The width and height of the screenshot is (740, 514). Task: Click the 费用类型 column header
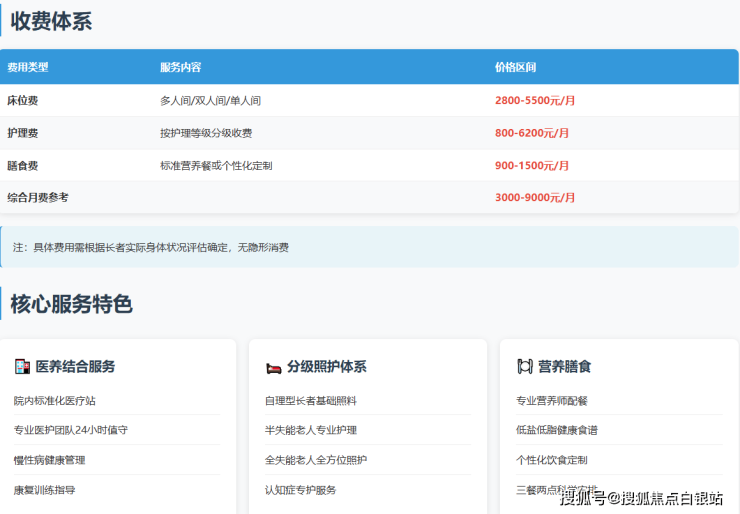tap(28, 68)
